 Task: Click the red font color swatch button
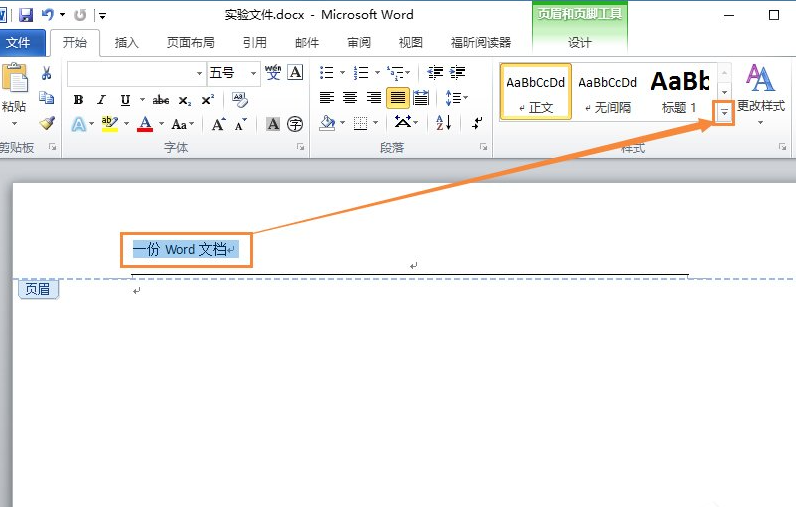144,124
